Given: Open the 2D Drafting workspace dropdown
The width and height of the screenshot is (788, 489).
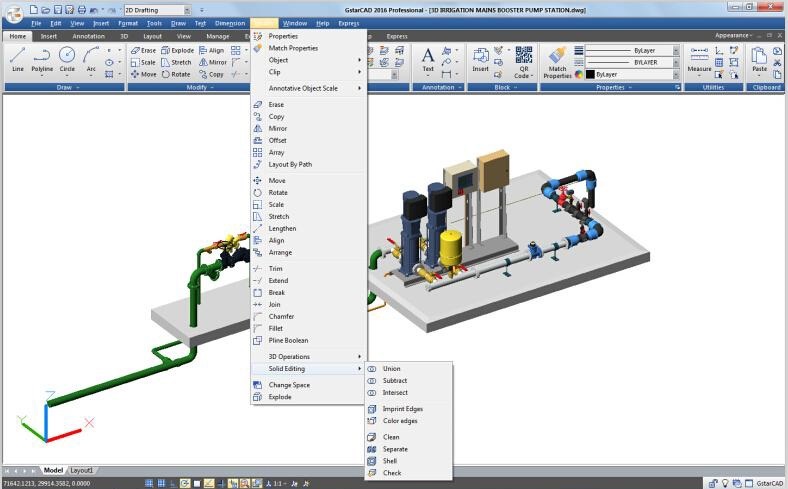Looking at the screenshot, I should [x=155, y=10].
